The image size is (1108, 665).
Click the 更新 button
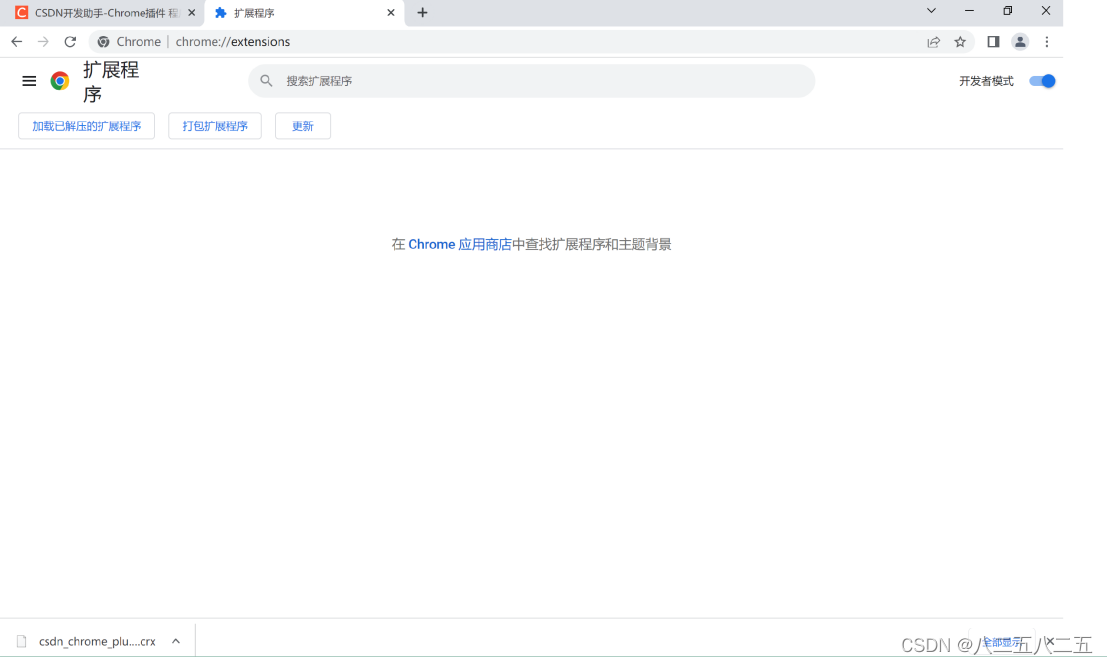pyautogui.click(x=302, y=126)
